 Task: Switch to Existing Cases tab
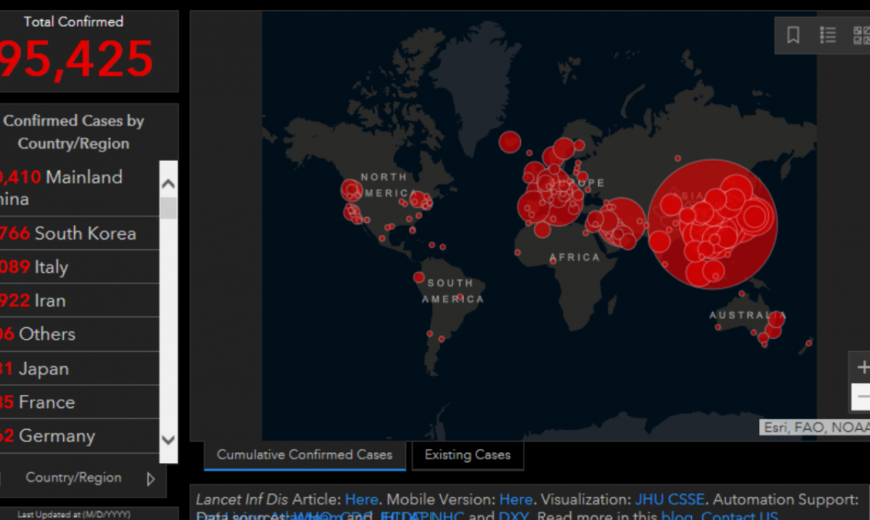pos(467,455)
